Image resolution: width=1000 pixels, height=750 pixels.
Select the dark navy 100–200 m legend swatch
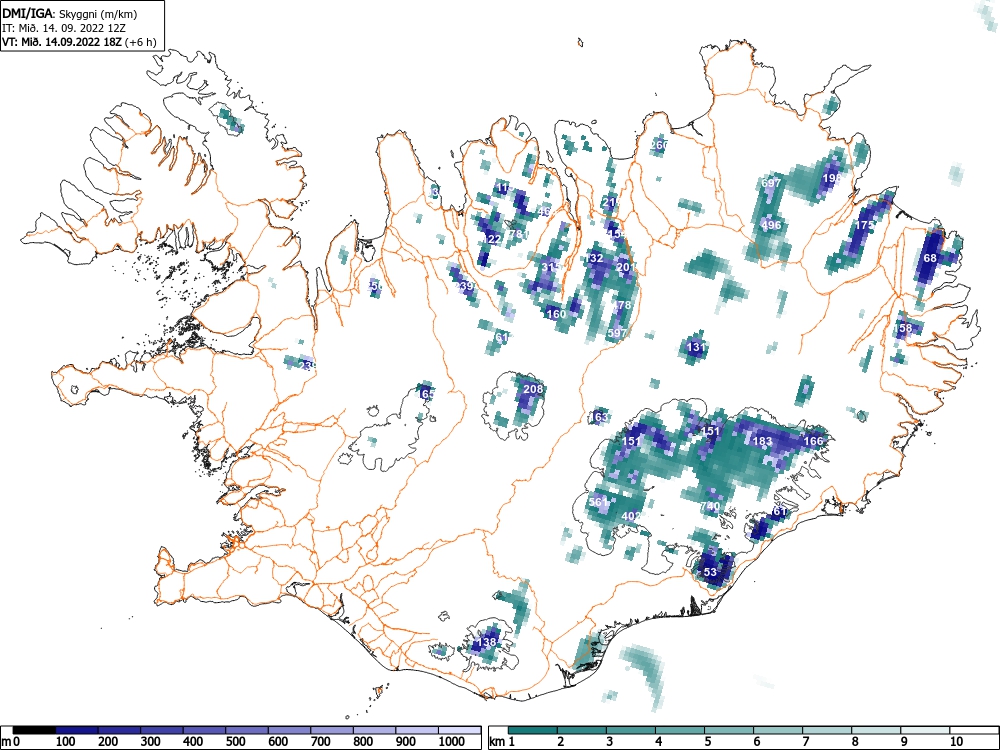77,730
